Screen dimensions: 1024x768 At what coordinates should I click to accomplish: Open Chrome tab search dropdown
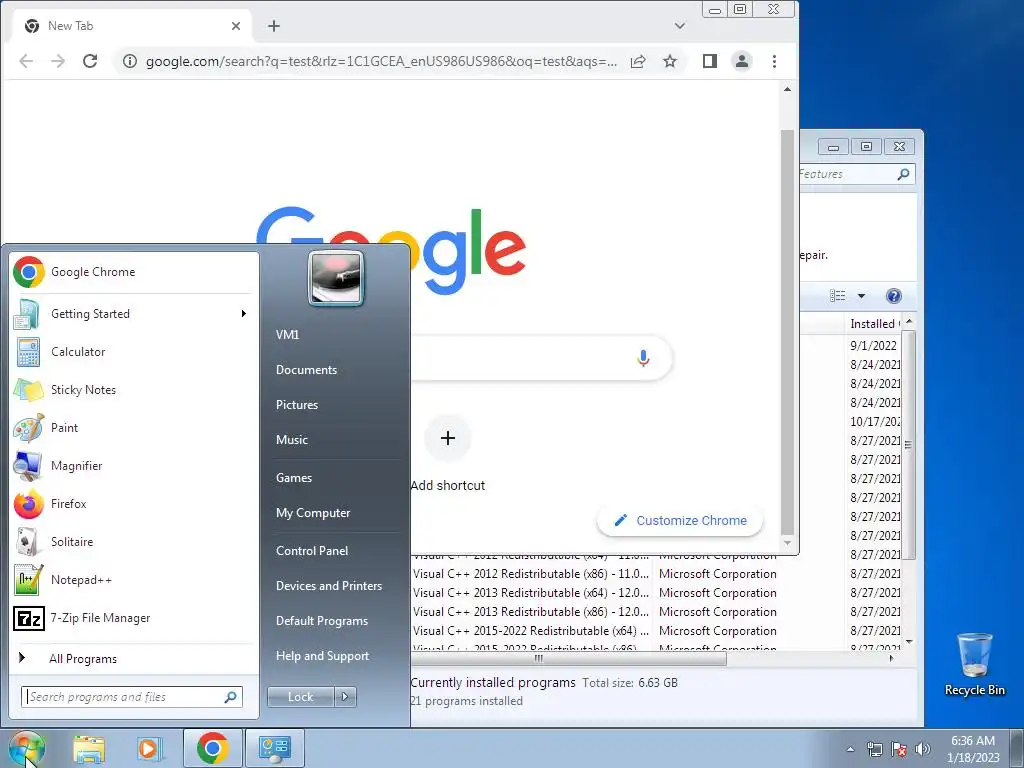tap(680, 26)
